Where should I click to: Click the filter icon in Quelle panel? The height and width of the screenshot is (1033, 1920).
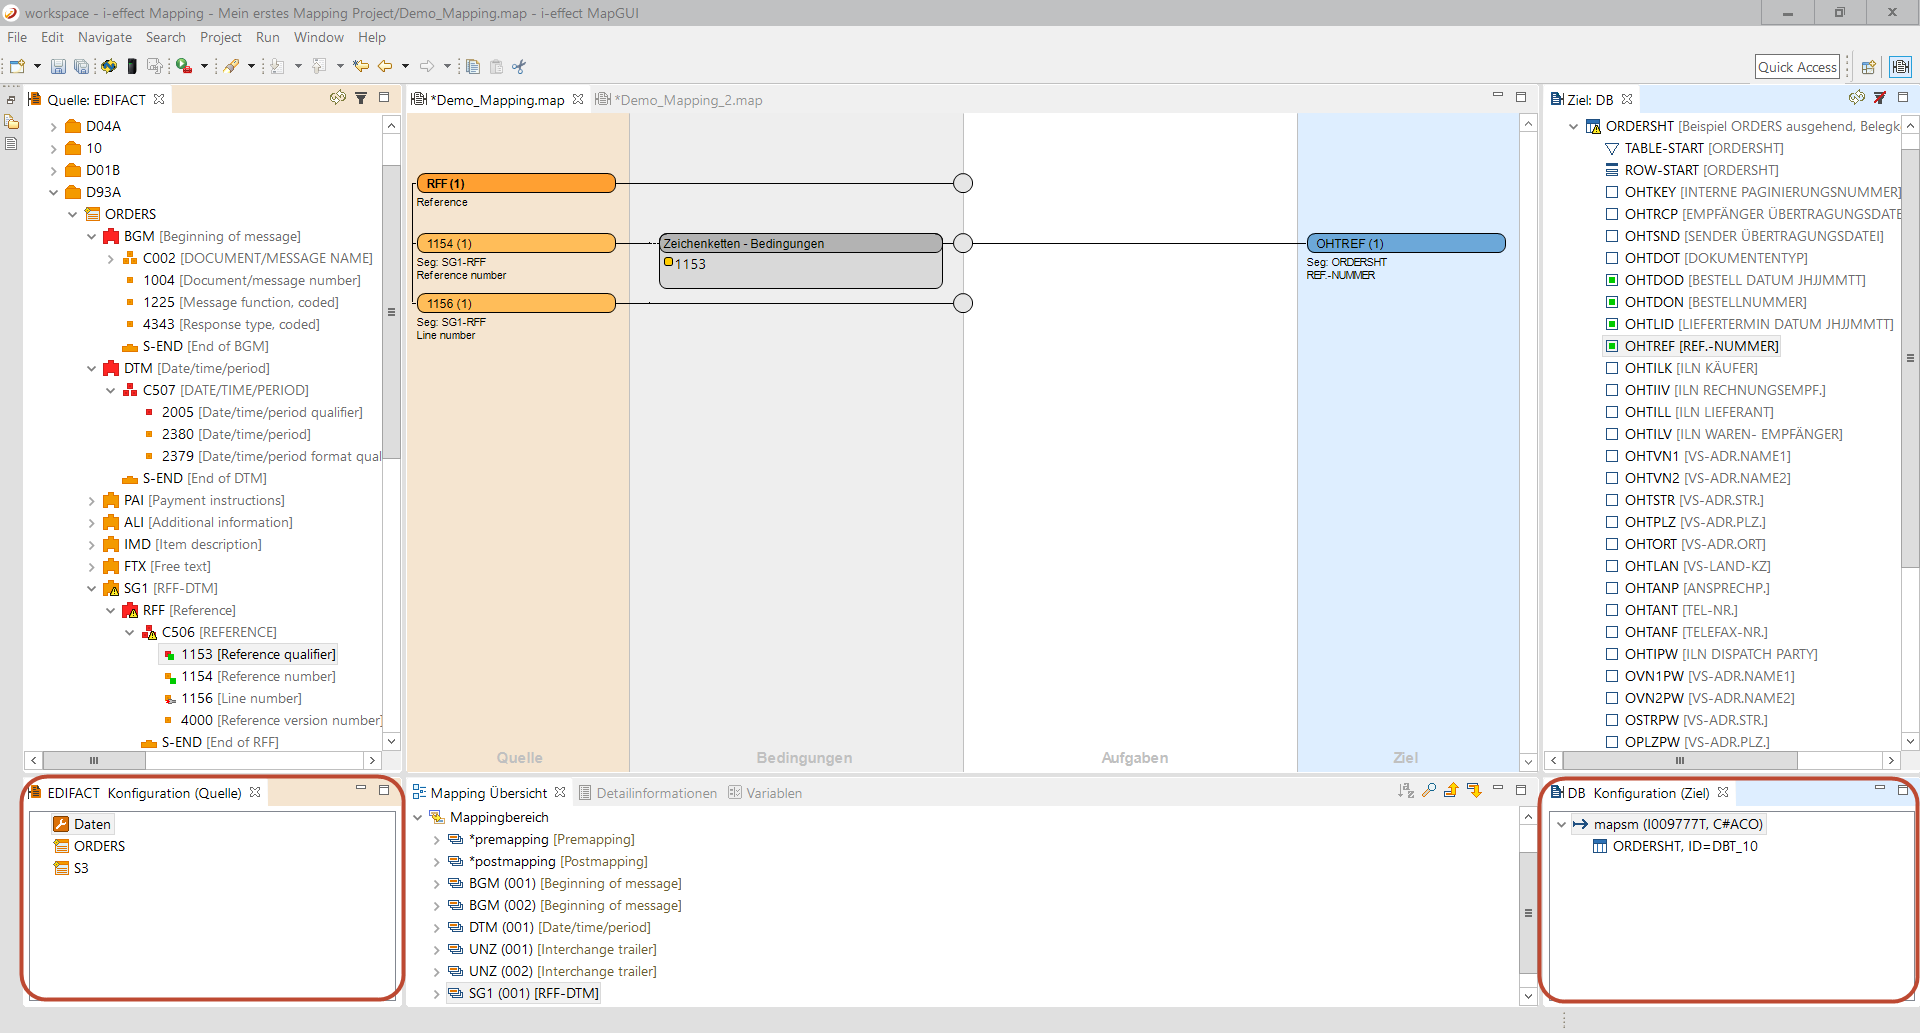point(361,98)
